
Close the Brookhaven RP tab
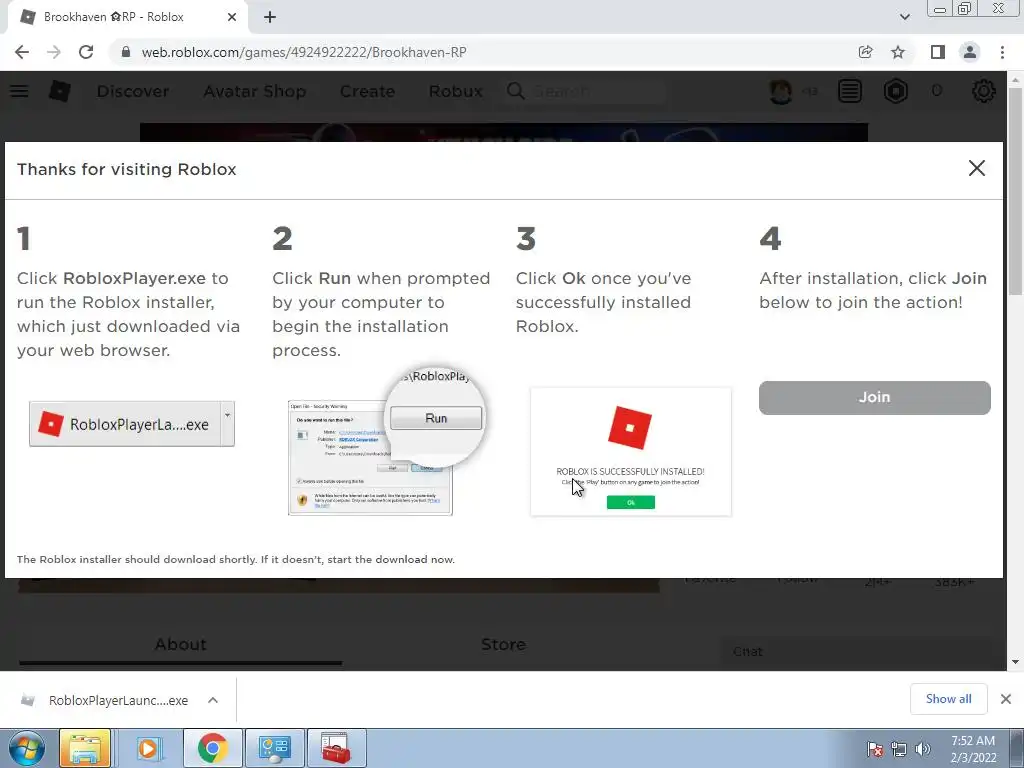pos(232,17)
